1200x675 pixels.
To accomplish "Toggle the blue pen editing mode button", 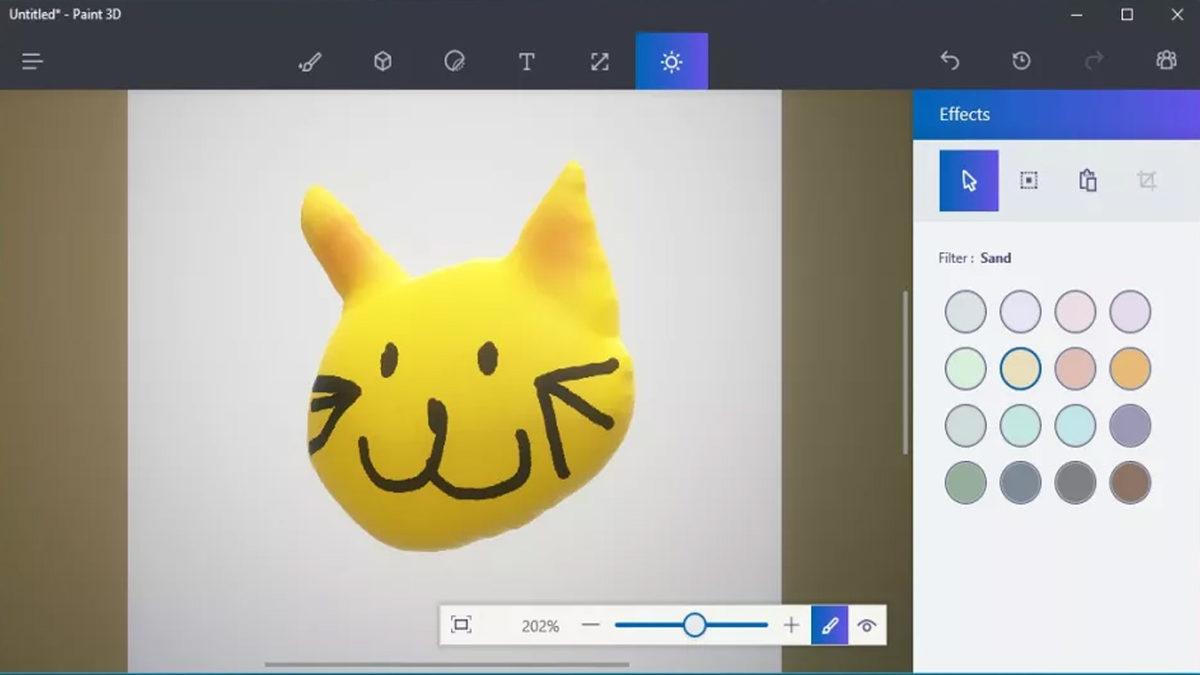I will point(829,626).
